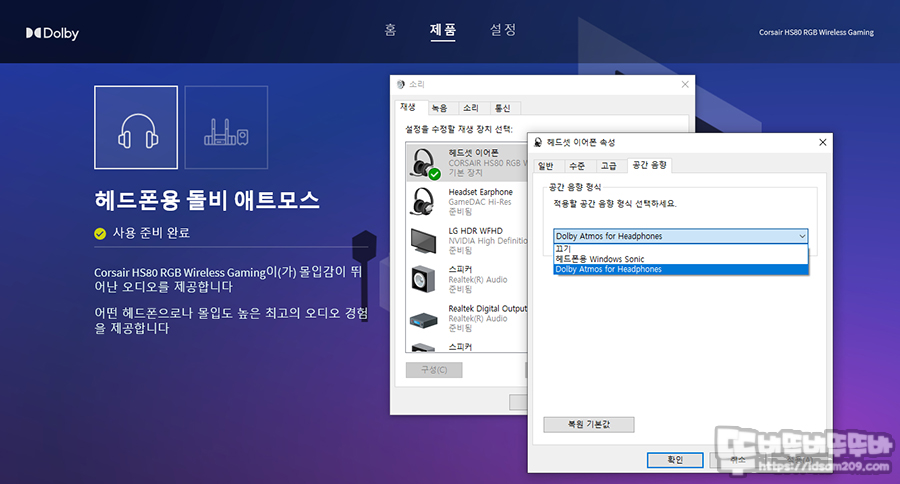The width and height of the screenshot is (900, 484).
Task: Select Headset Earphone GameDAC device icon
Action: click(x=423, y=202)
